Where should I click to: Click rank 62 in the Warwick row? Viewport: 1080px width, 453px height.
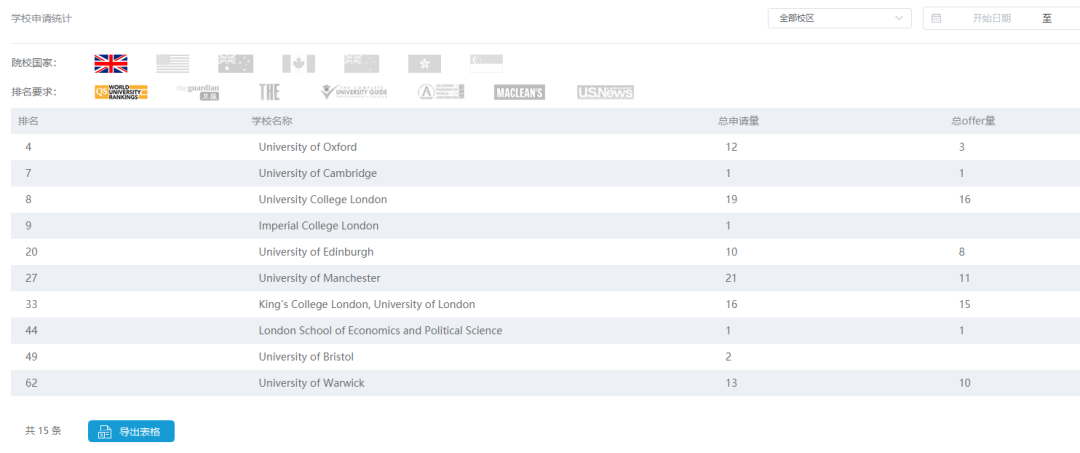coord(31,383)
